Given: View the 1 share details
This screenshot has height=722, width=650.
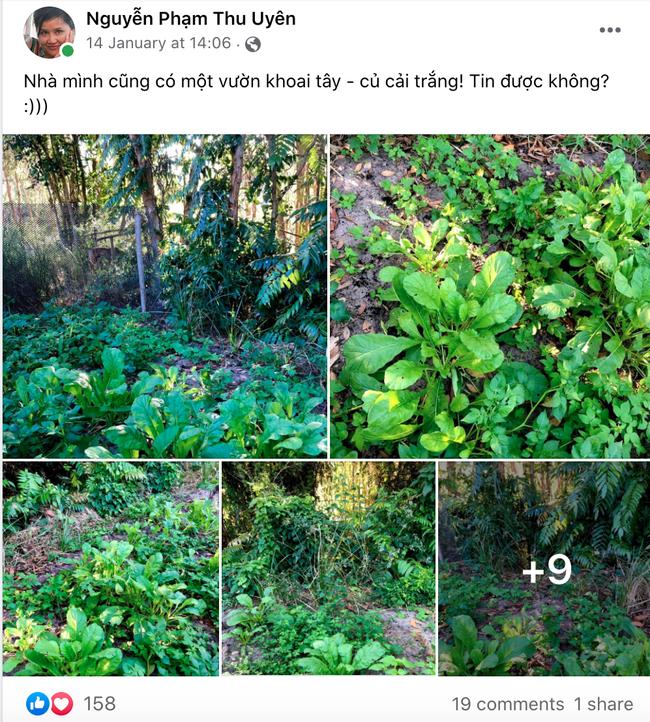Looking at the screenshot, I should (x=604, y=704).
